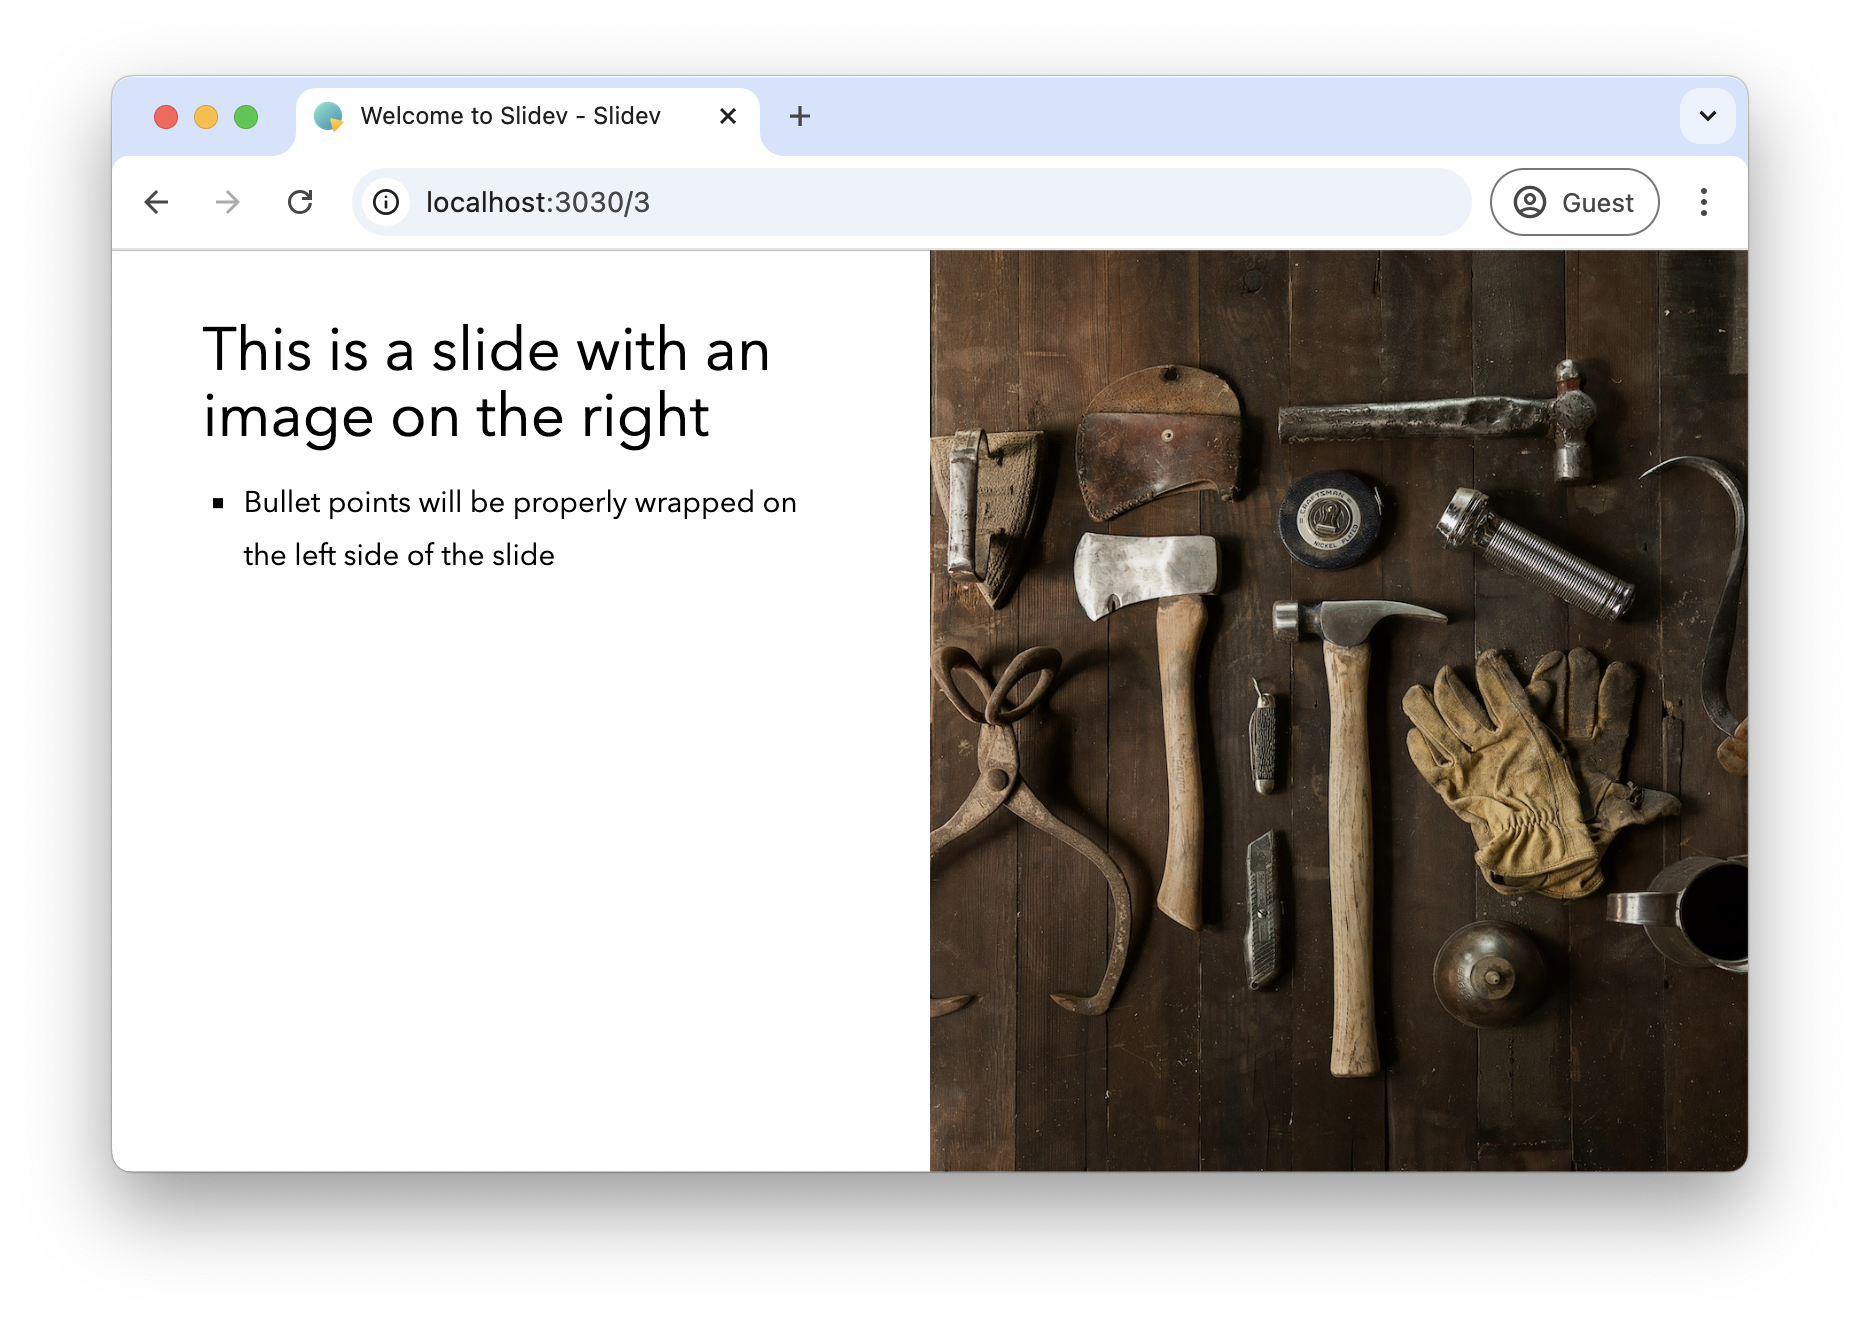Viewport: 1860px width, 1320px height.
Task: Focus the localhost:3030/3 address bar
Action: [911, 202]
